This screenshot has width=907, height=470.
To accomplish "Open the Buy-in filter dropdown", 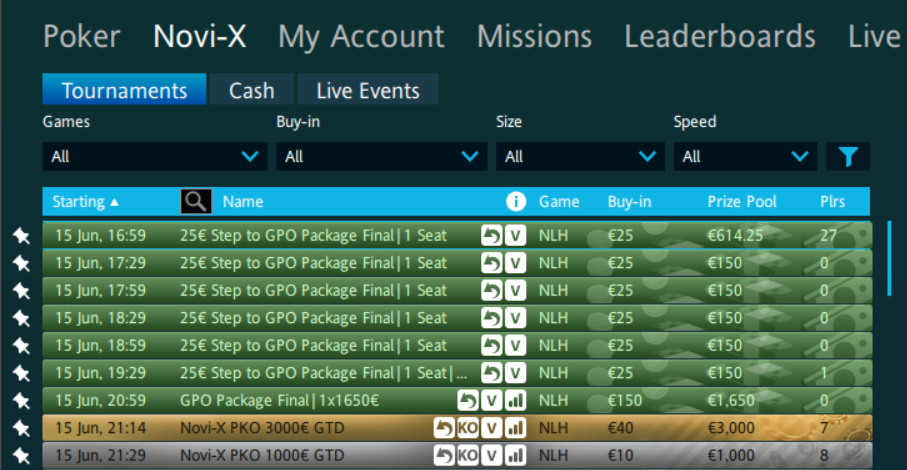I will [x=381, y=156].
